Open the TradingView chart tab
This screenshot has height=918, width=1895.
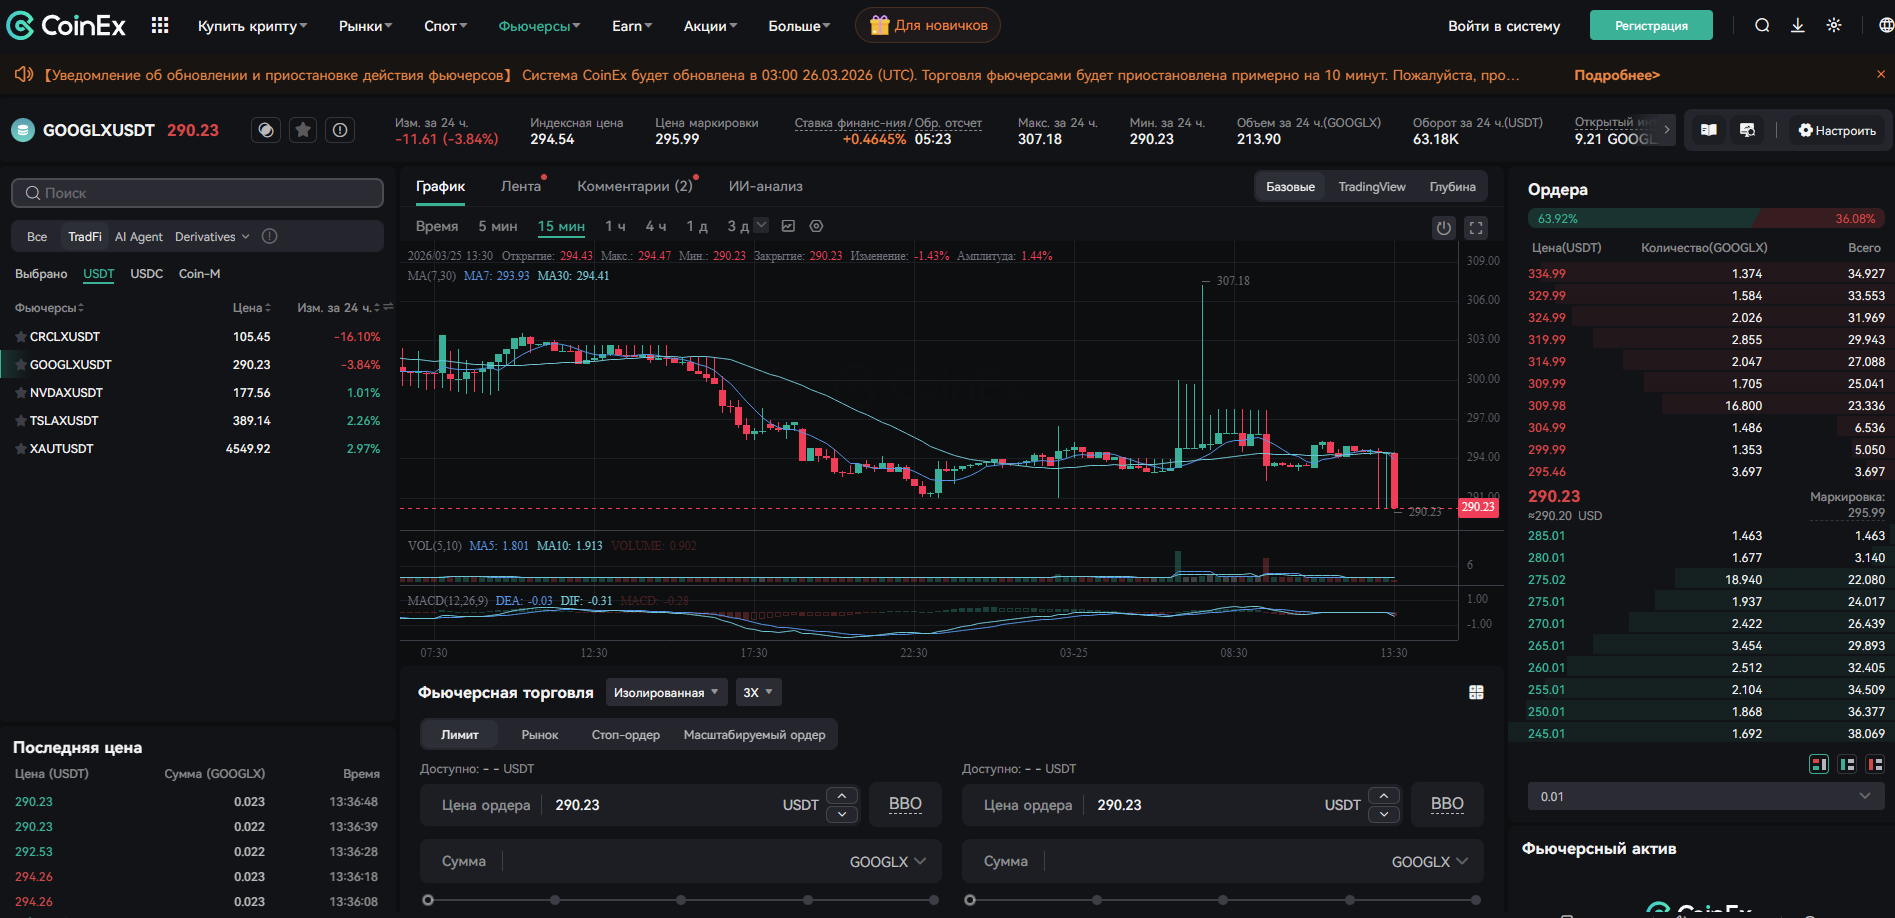point(1371,186)
